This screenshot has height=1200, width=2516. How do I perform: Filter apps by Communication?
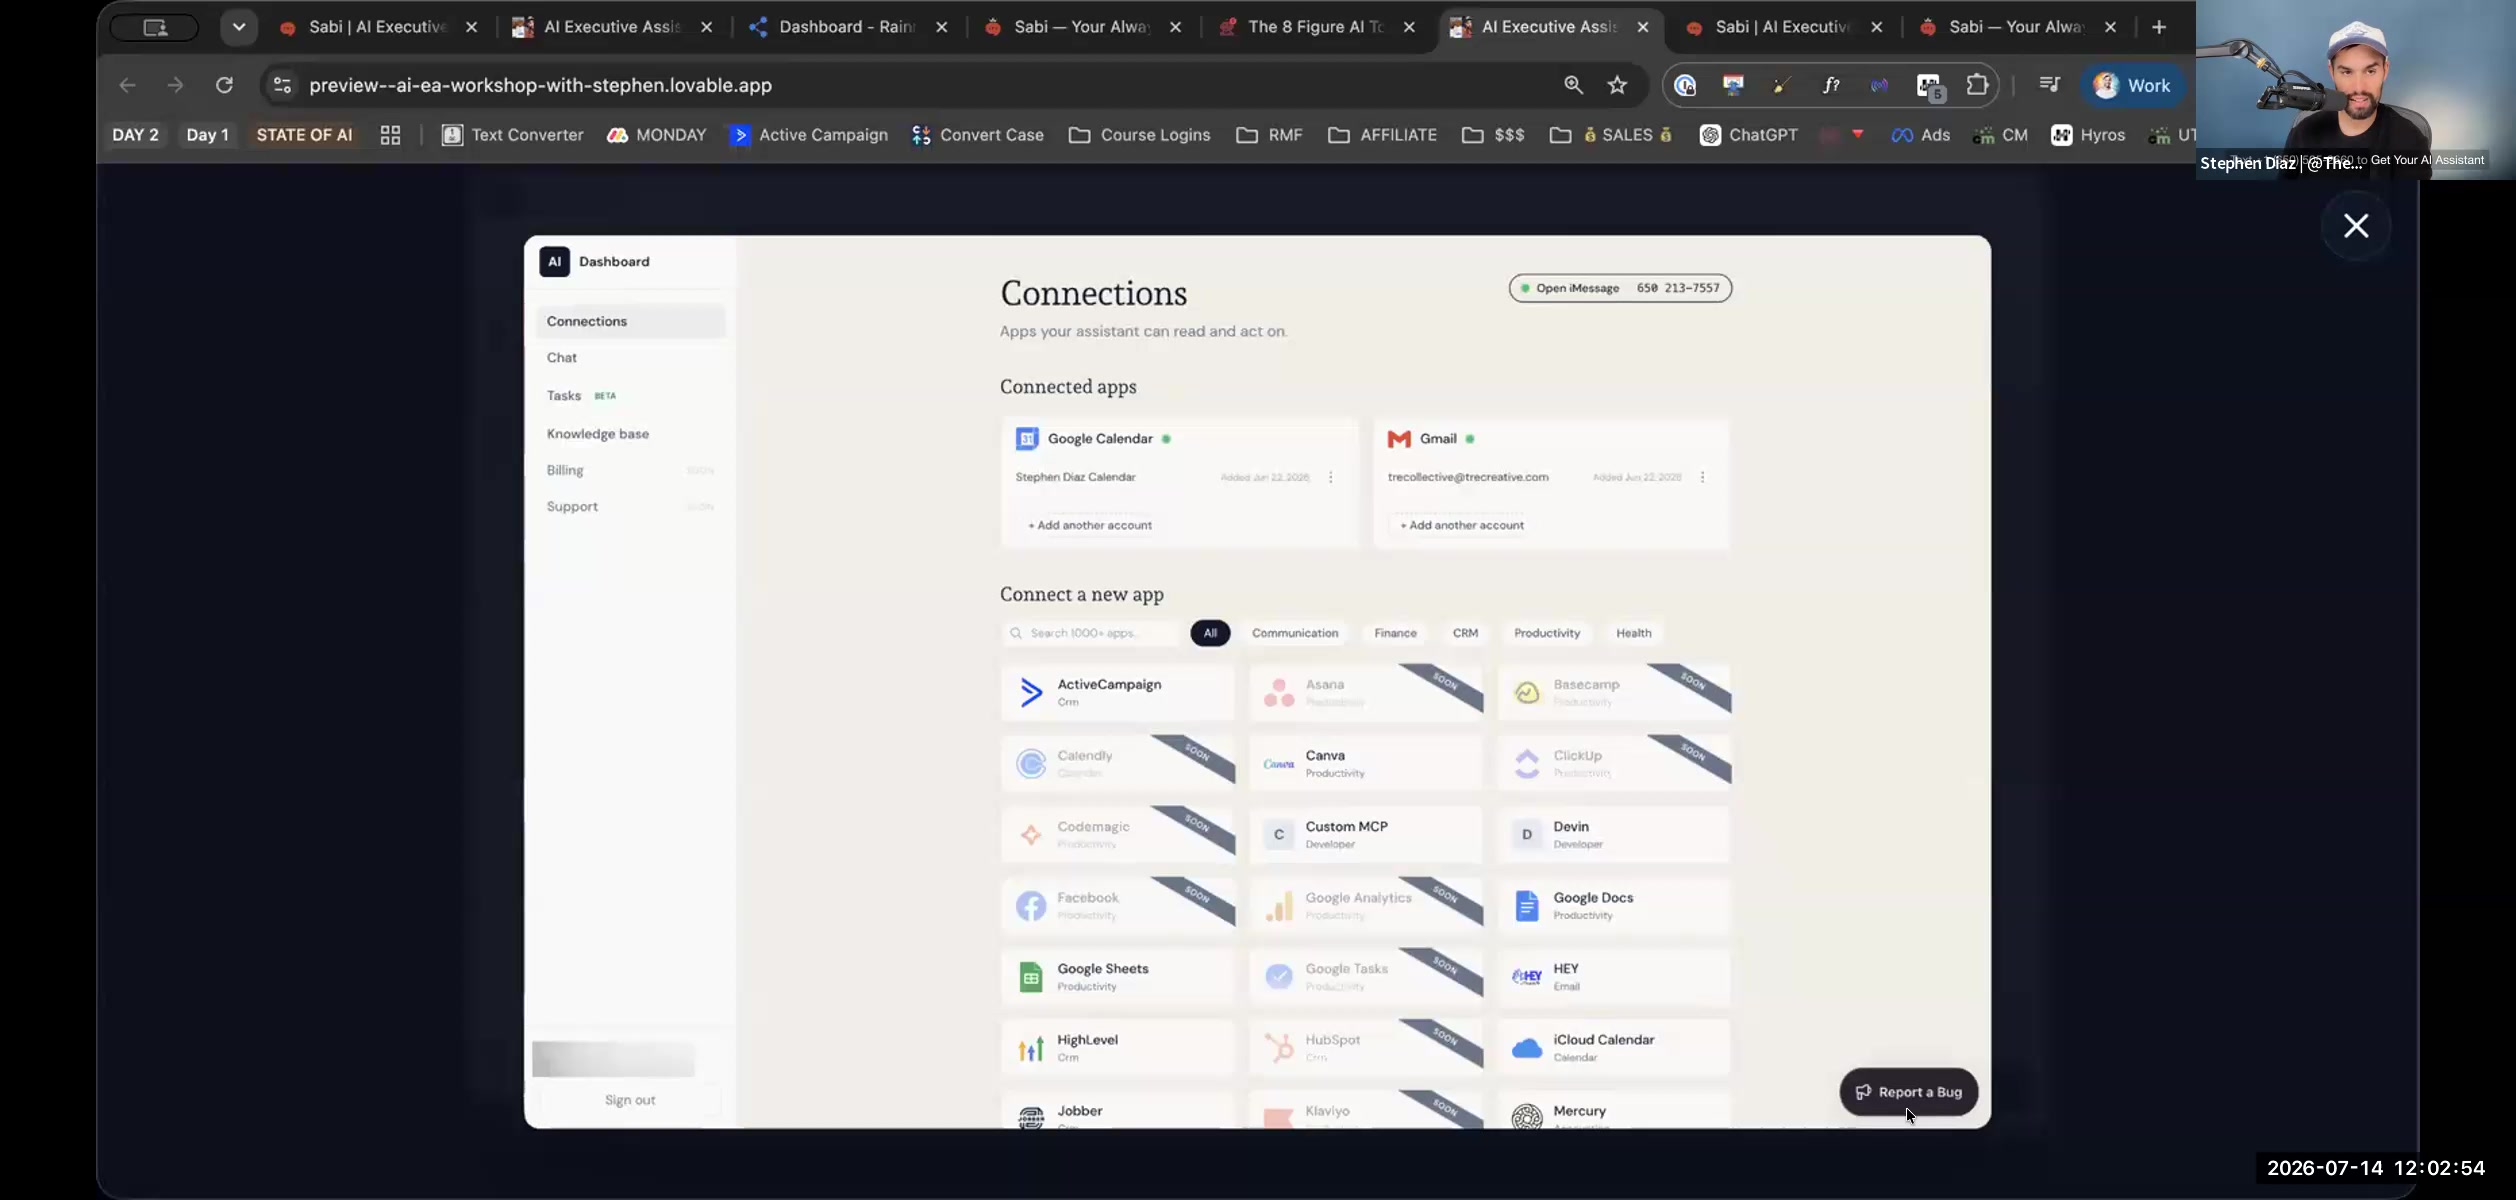pos(1295,633)
